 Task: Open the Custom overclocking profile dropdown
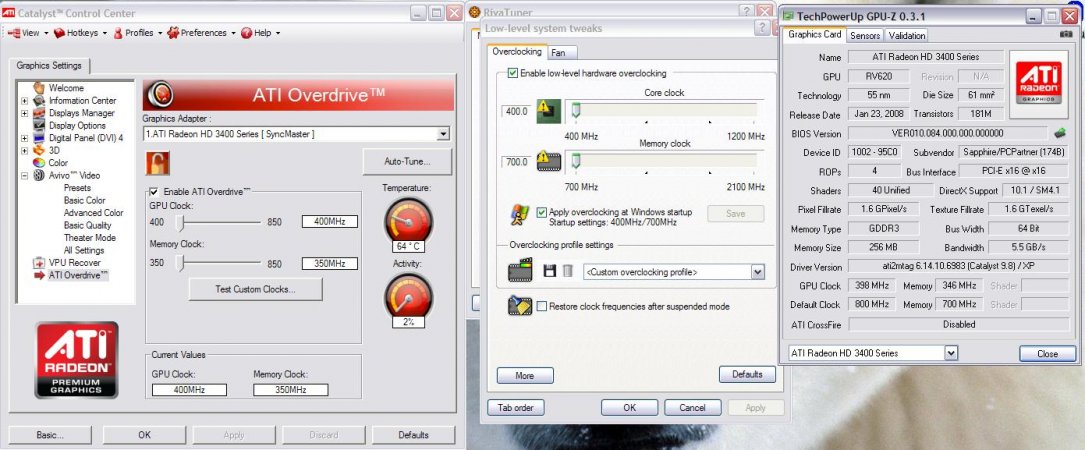[x=758, y=272]
